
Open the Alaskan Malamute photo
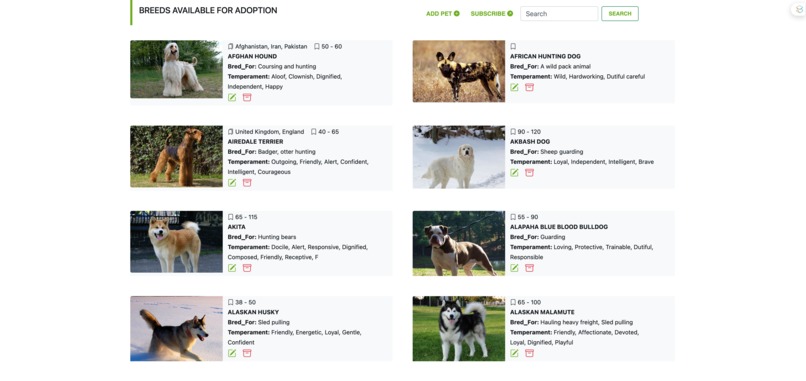[x=459, y=329]
